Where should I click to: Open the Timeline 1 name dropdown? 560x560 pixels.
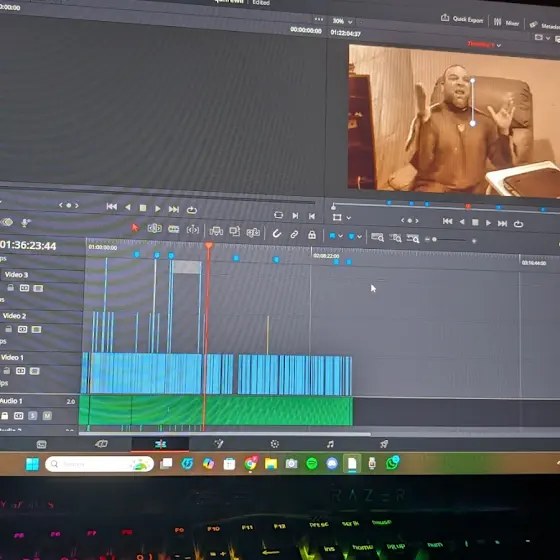(x=484, y=45)
